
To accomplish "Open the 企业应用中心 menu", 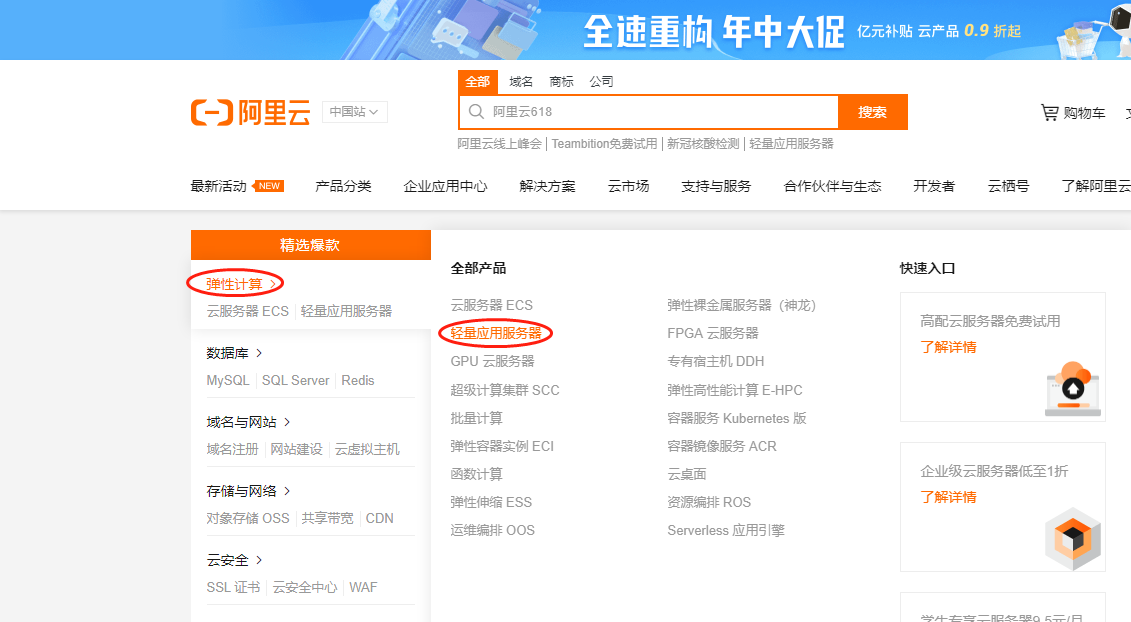I will click(x=446, y=186).
